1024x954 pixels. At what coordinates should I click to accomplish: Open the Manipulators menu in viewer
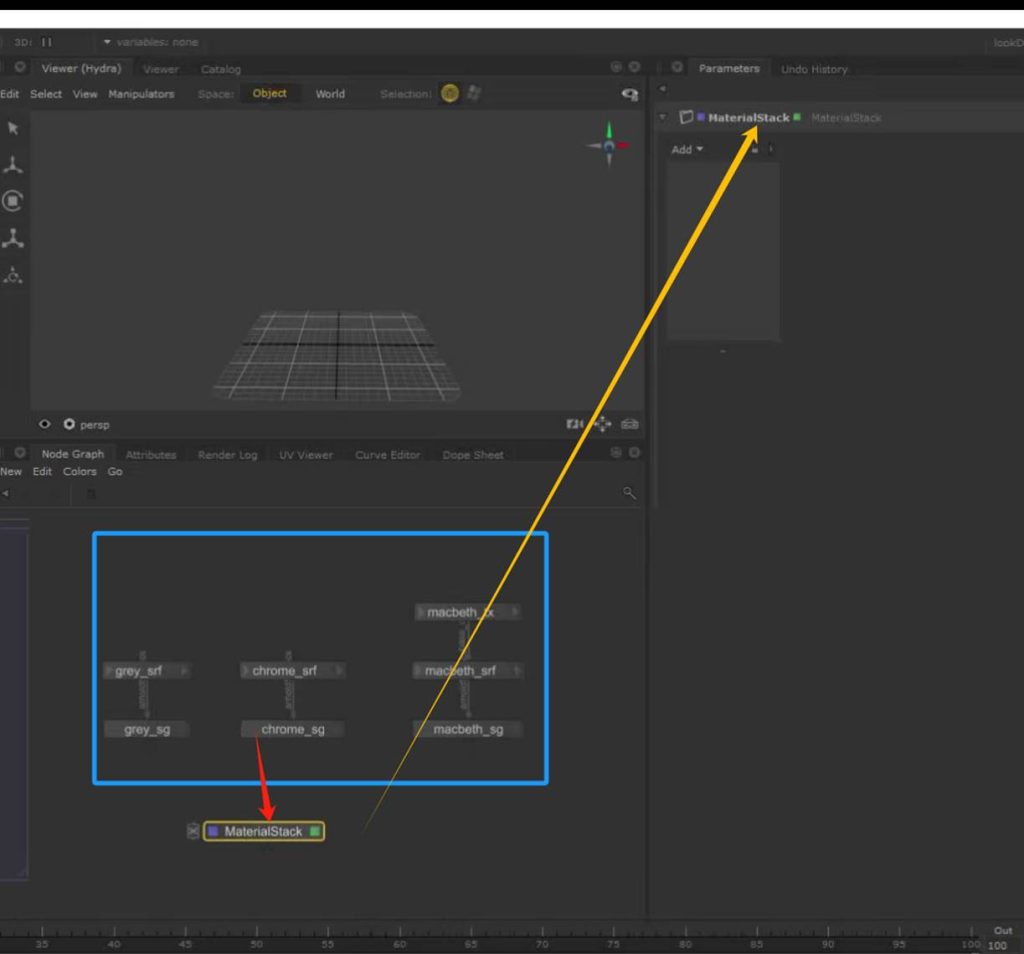pos(141,94)
